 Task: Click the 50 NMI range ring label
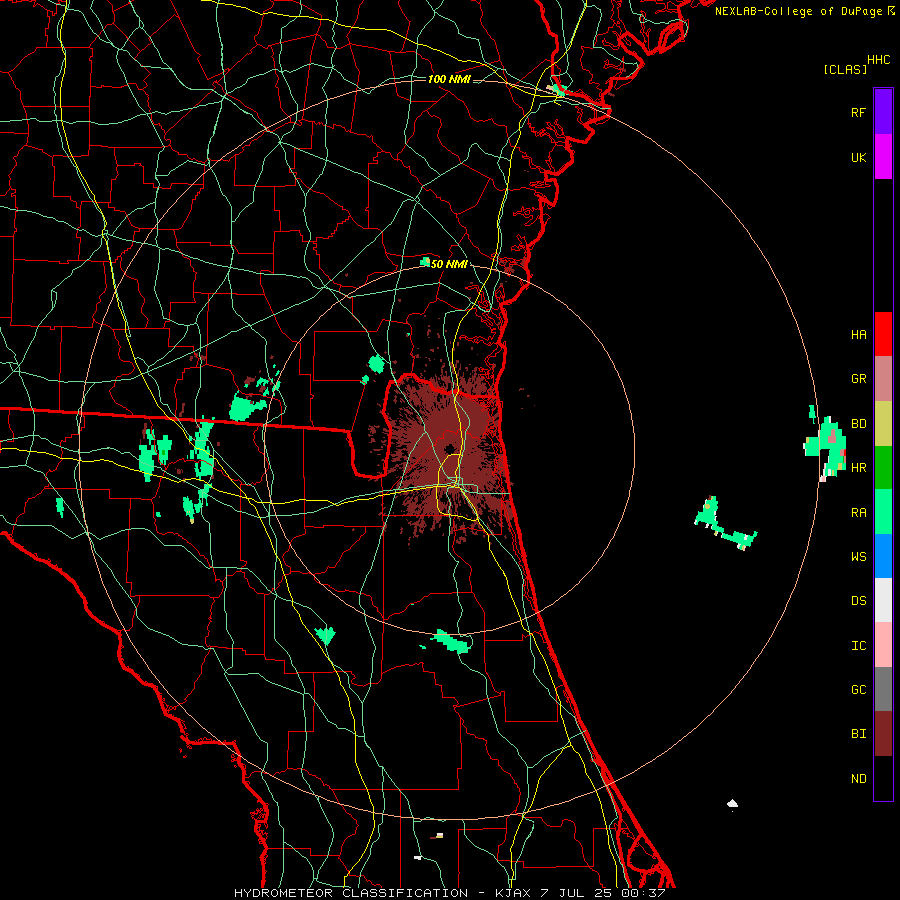(x=449, y=264)
